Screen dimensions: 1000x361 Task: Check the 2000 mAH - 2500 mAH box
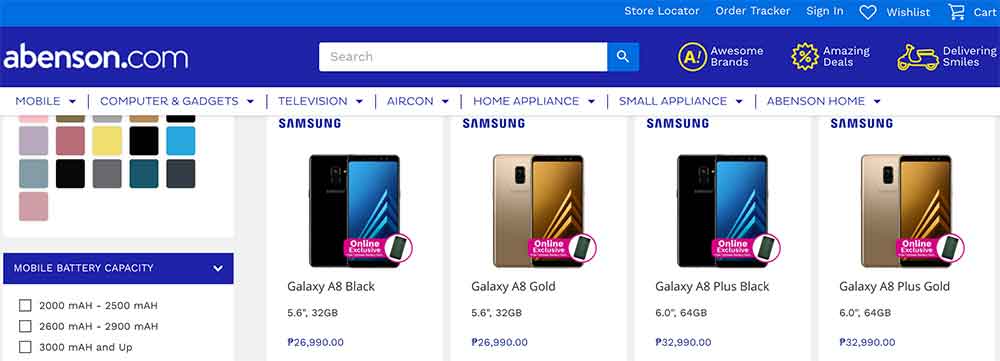click(x=25, y=305)
